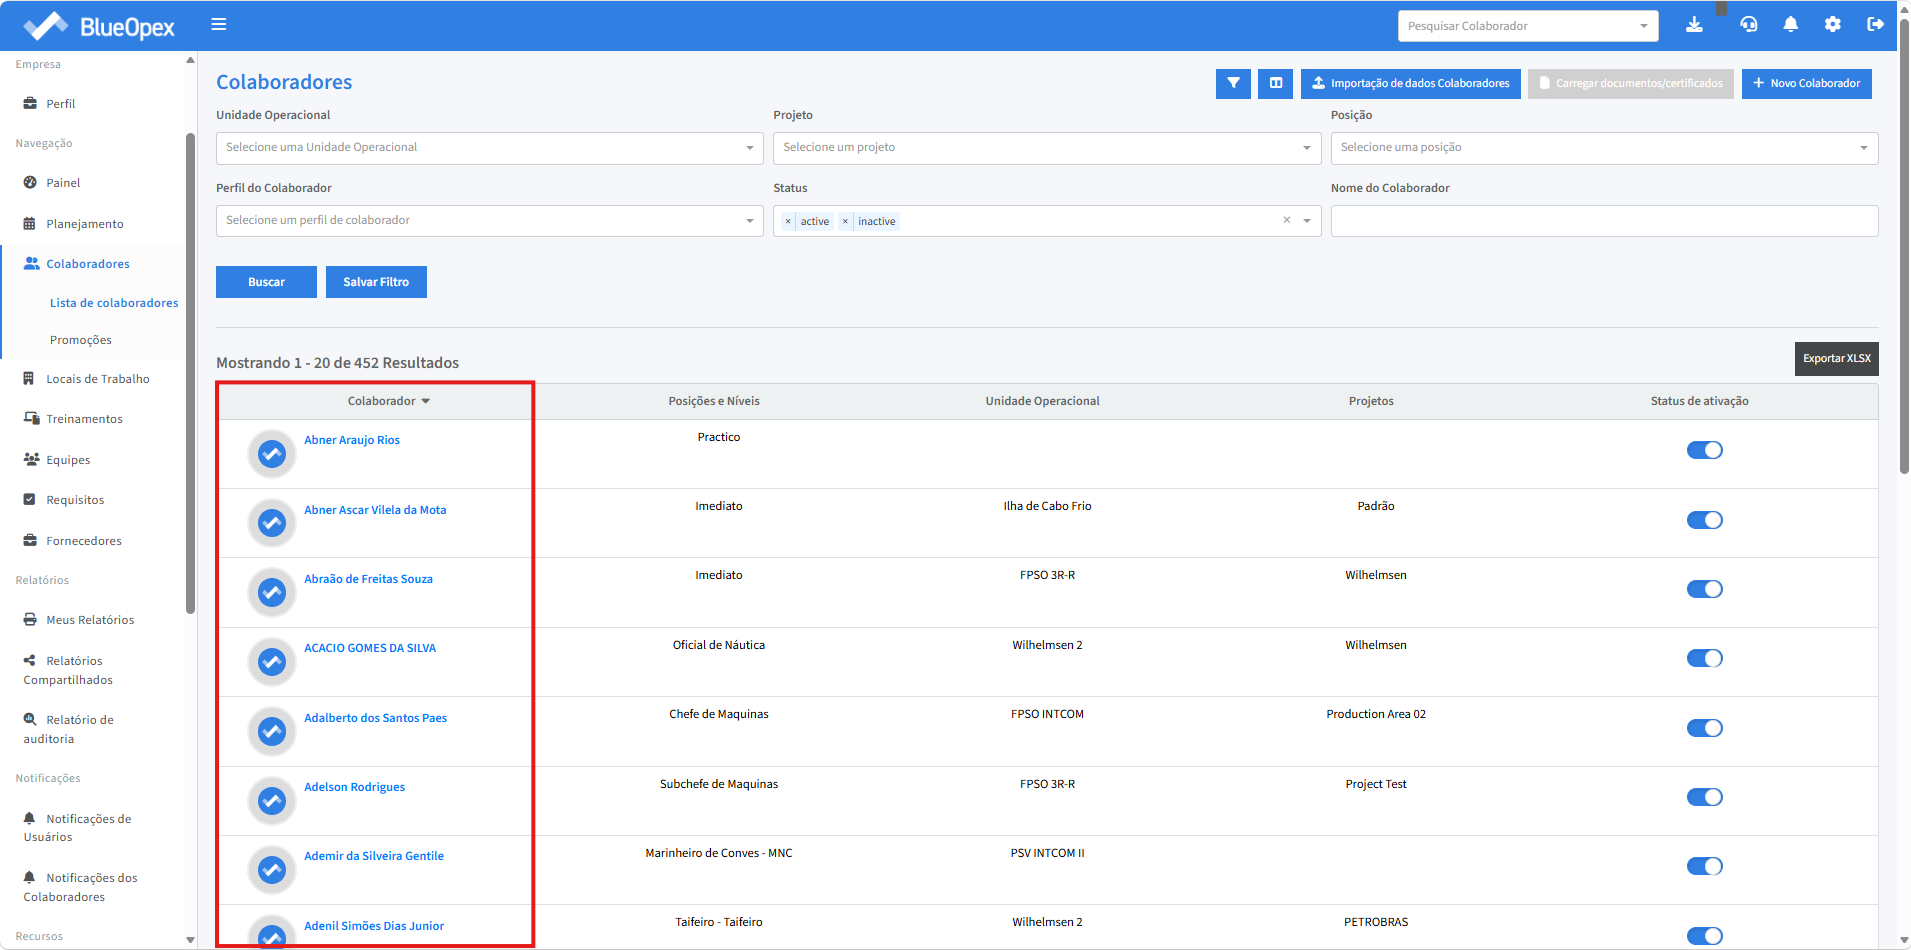Screen dimensions: 1911x950
Task: Open the headset support icon
Action: 1749,25
